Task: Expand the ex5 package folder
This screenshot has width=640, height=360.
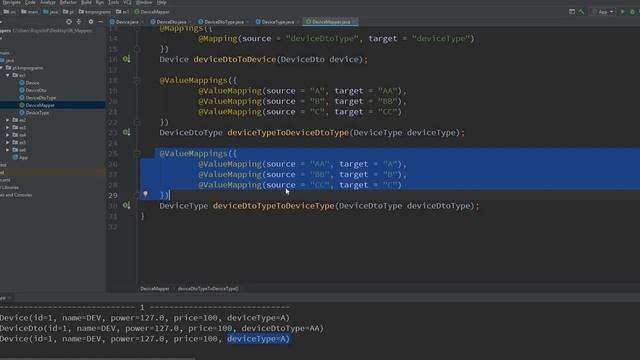Action: (x=7, y=142)
